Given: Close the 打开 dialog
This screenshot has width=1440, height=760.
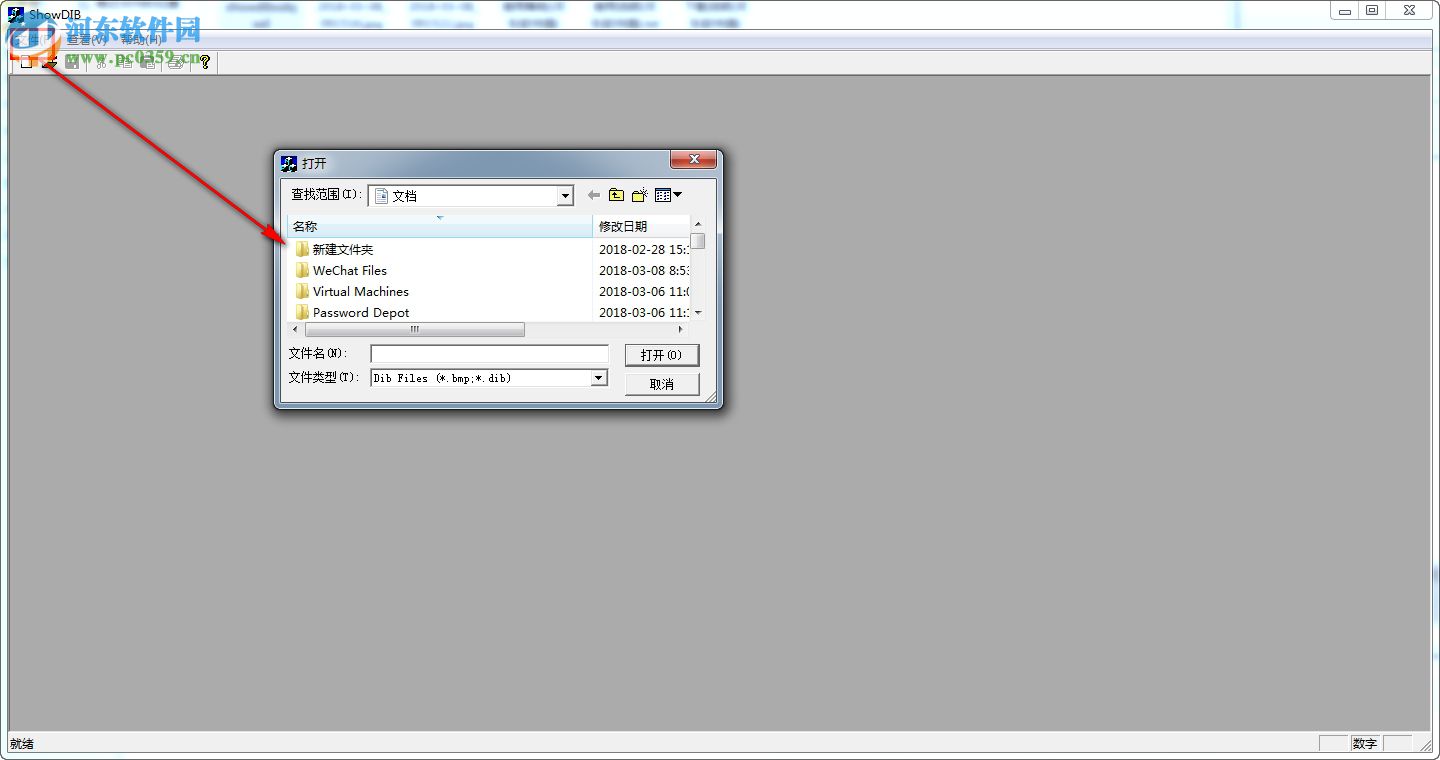Looking at the screenshot, I should coord(693,160).
